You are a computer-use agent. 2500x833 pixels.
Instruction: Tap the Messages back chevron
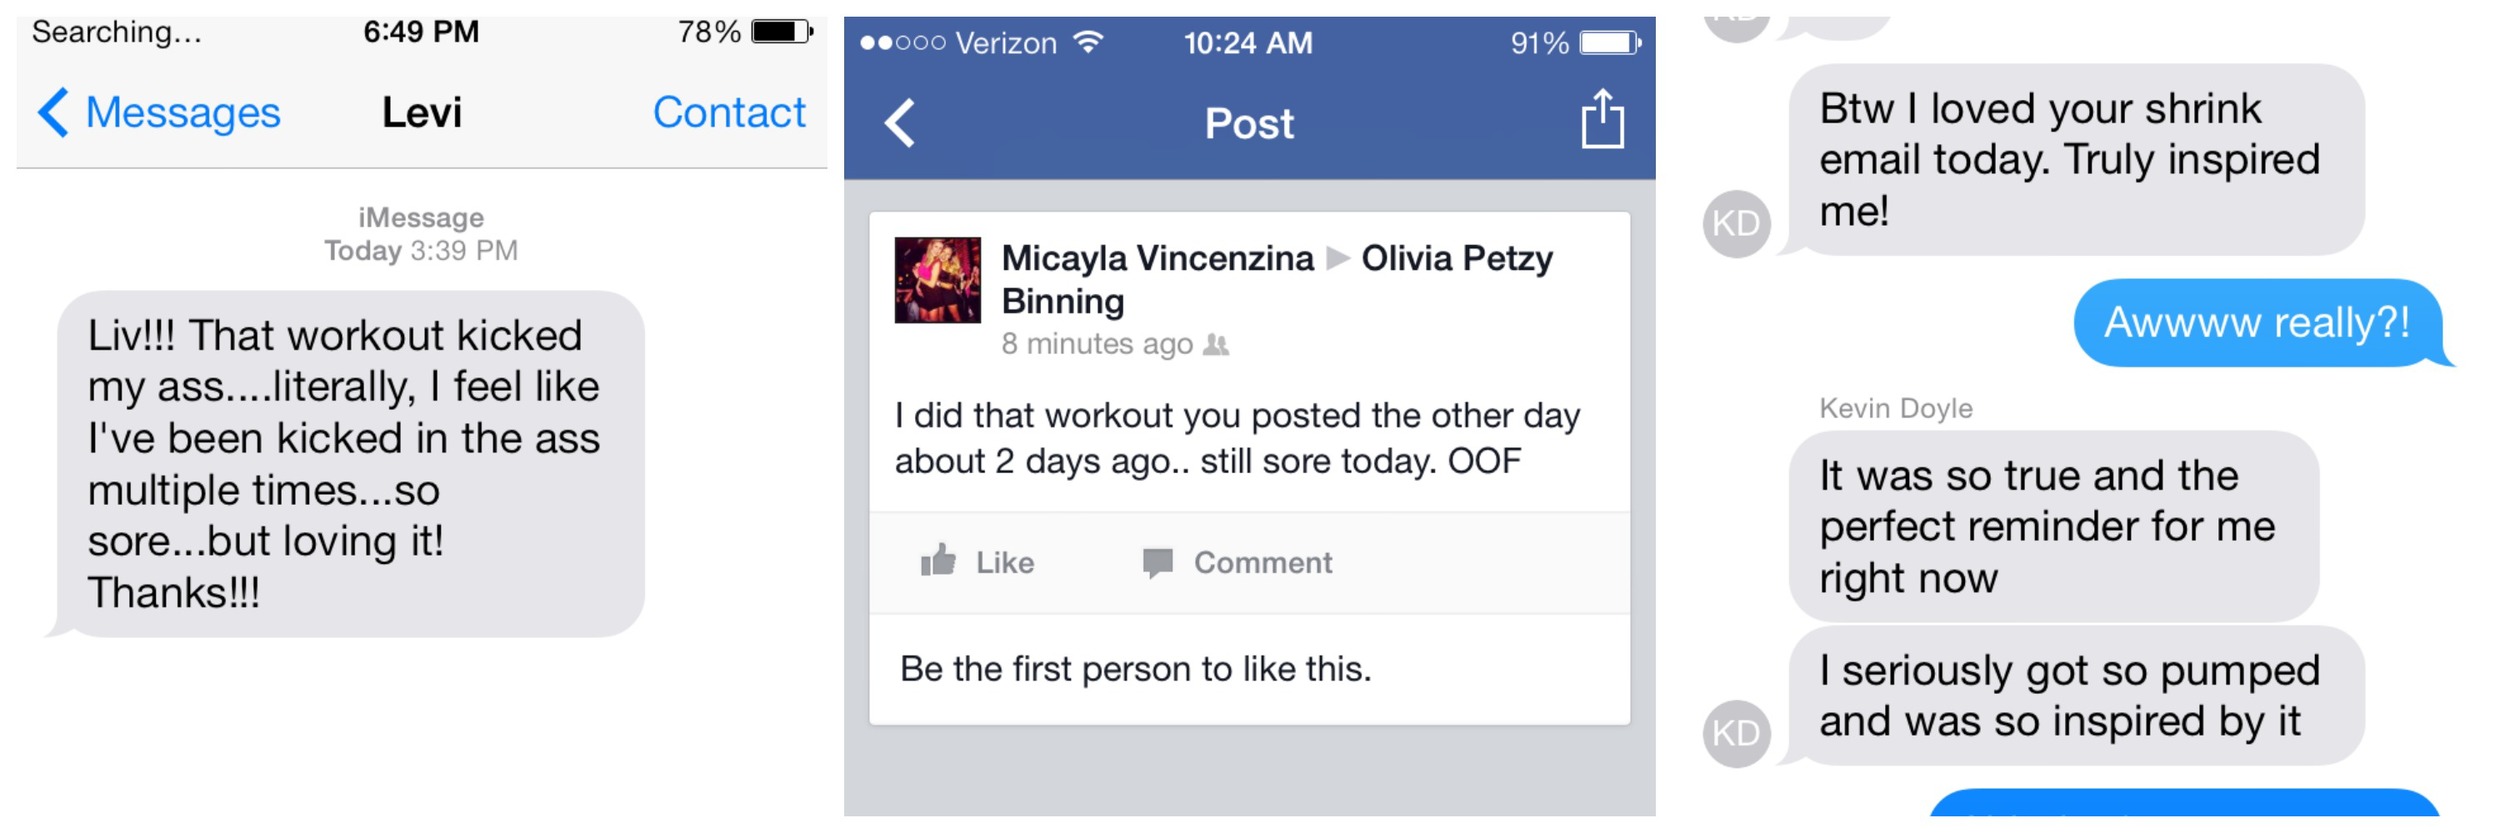click(53, 112)
